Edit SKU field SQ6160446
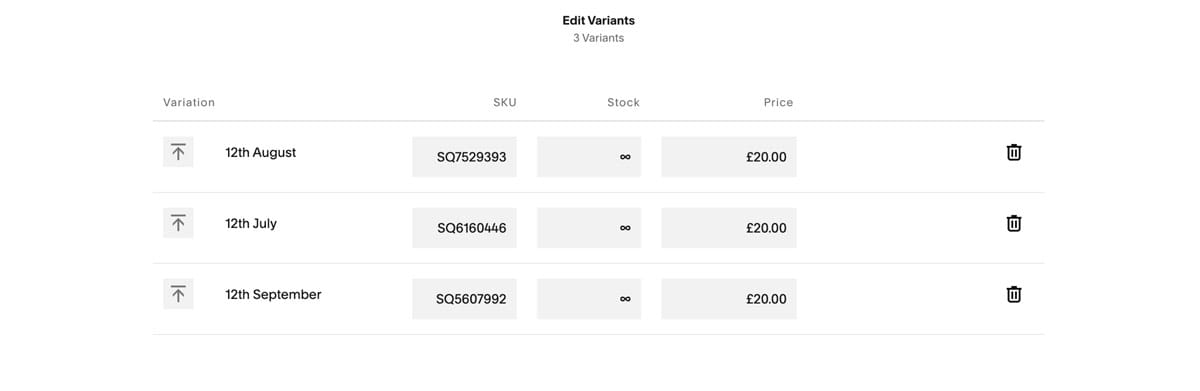 click(465, 228)
